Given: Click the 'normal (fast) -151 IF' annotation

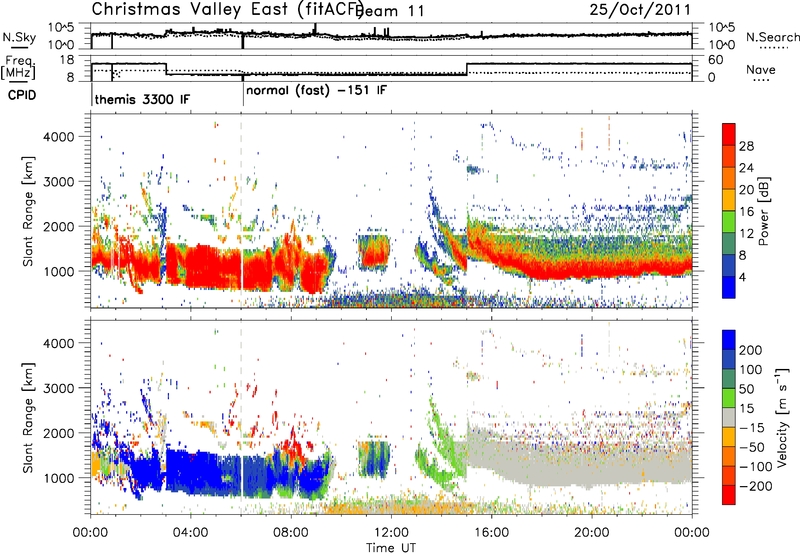Looking at the screenshot, I should pos(316,91).
